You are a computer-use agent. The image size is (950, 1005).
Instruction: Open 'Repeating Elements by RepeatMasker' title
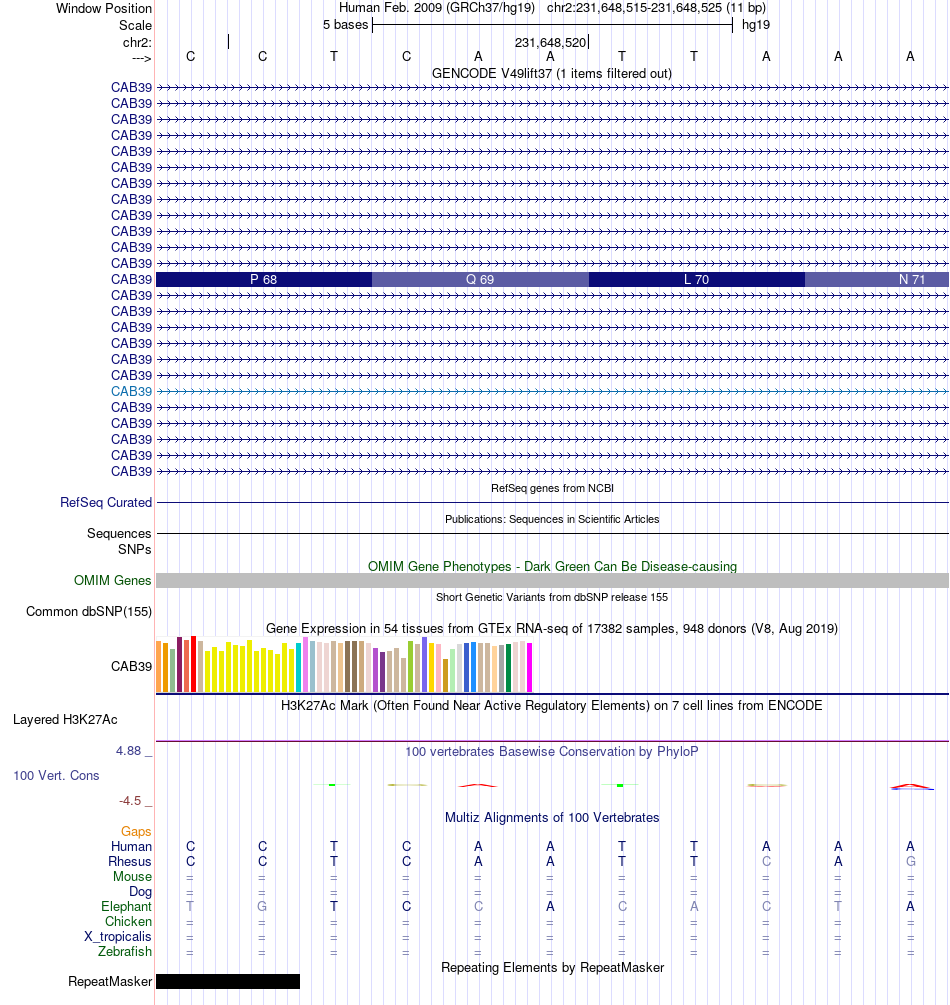(x=552, y=968)
